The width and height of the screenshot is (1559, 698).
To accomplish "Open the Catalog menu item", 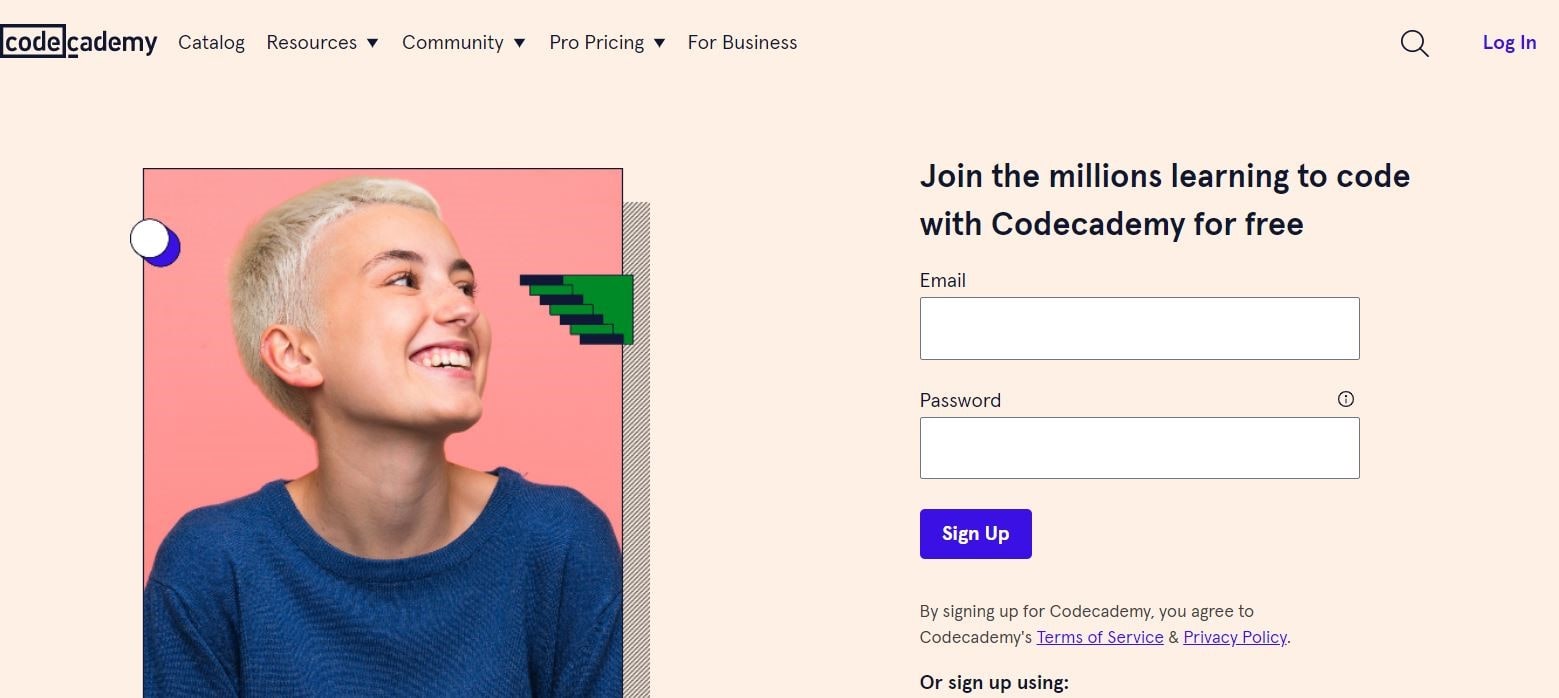I will [x=211, y=42].
